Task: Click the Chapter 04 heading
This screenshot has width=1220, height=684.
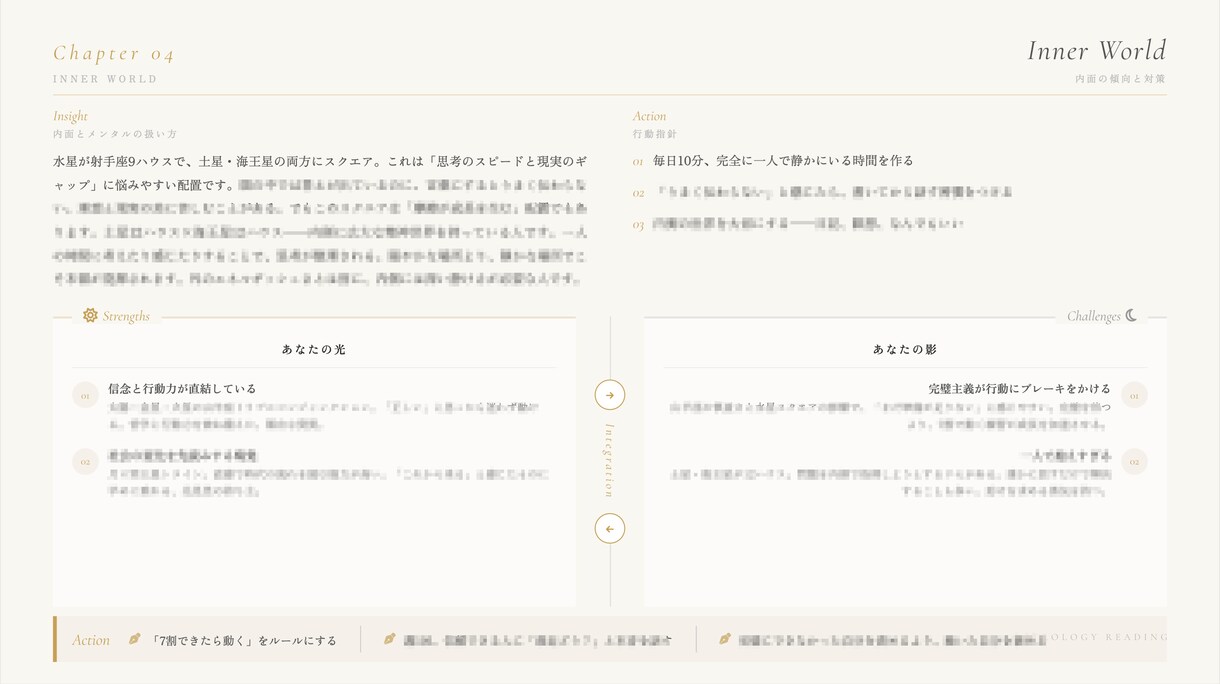Action: pyautogui.click(x=114, y=53)
